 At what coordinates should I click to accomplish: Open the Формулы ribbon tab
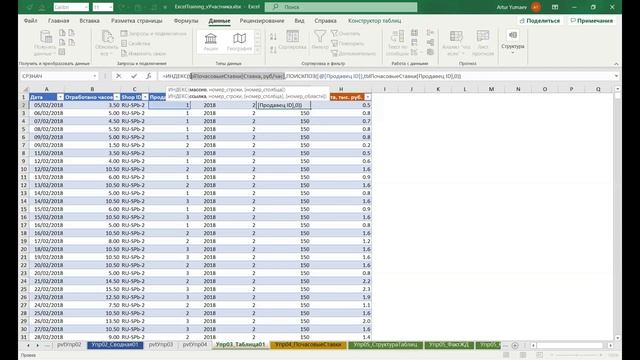pyautogui.click(x=186, y=20)
